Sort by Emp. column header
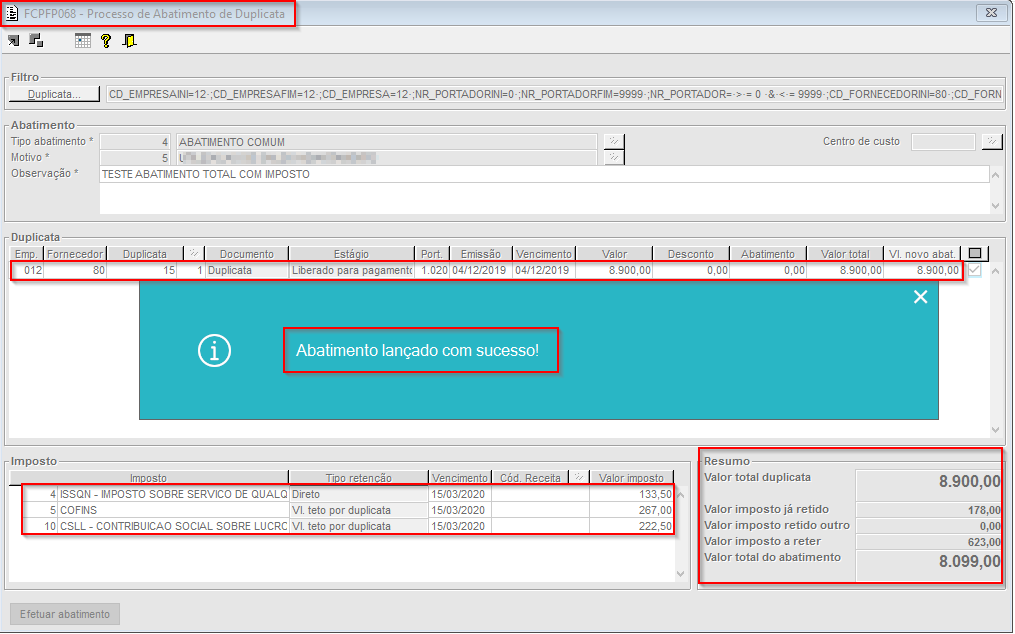1015x634 pixels. 27,254
